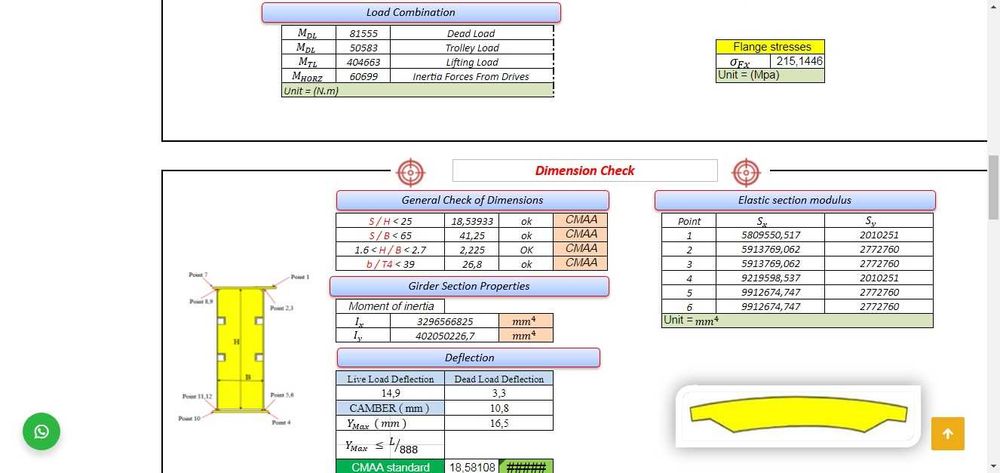Click the Flange stresses yellow label
The image size is (1000, 473).
tap(770, 47)
